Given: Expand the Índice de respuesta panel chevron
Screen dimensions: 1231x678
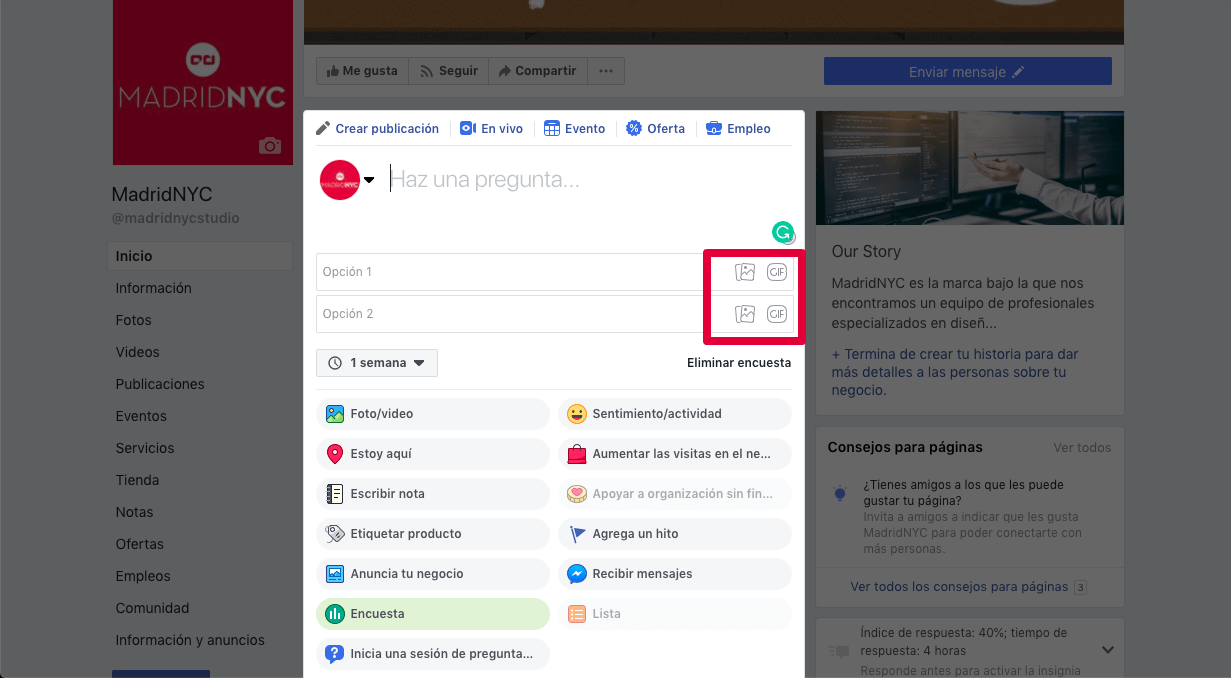Looking at the screenshot, I should [1108, 650].
